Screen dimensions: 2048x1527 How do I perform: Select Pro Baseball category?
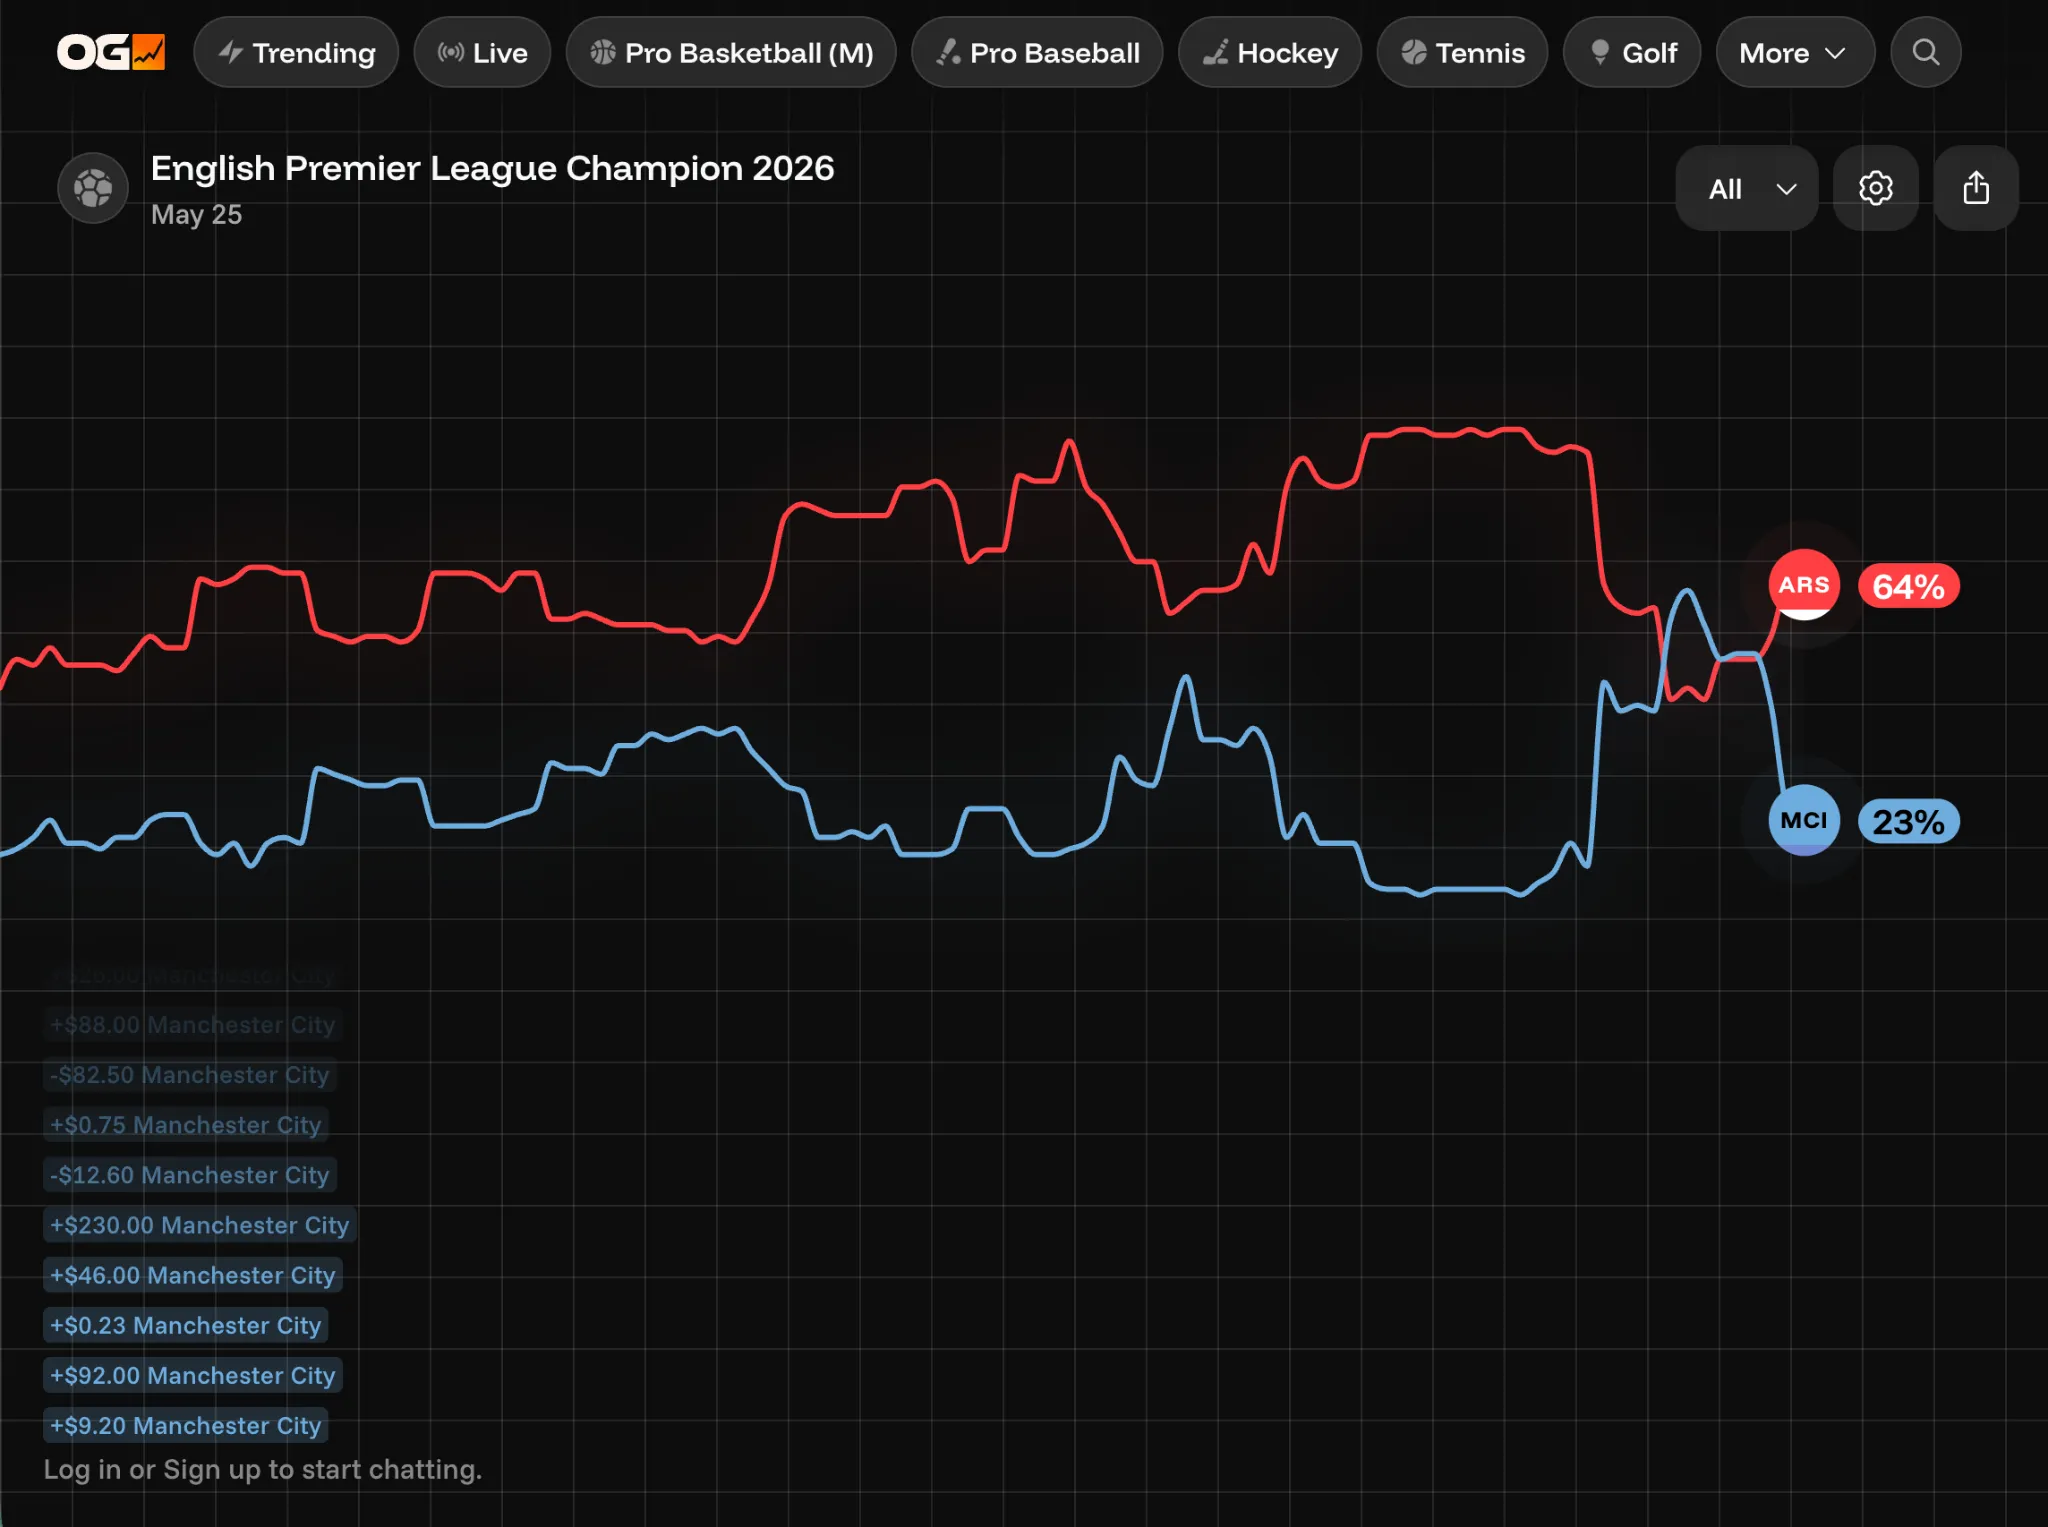click(x=1037, y=52)
